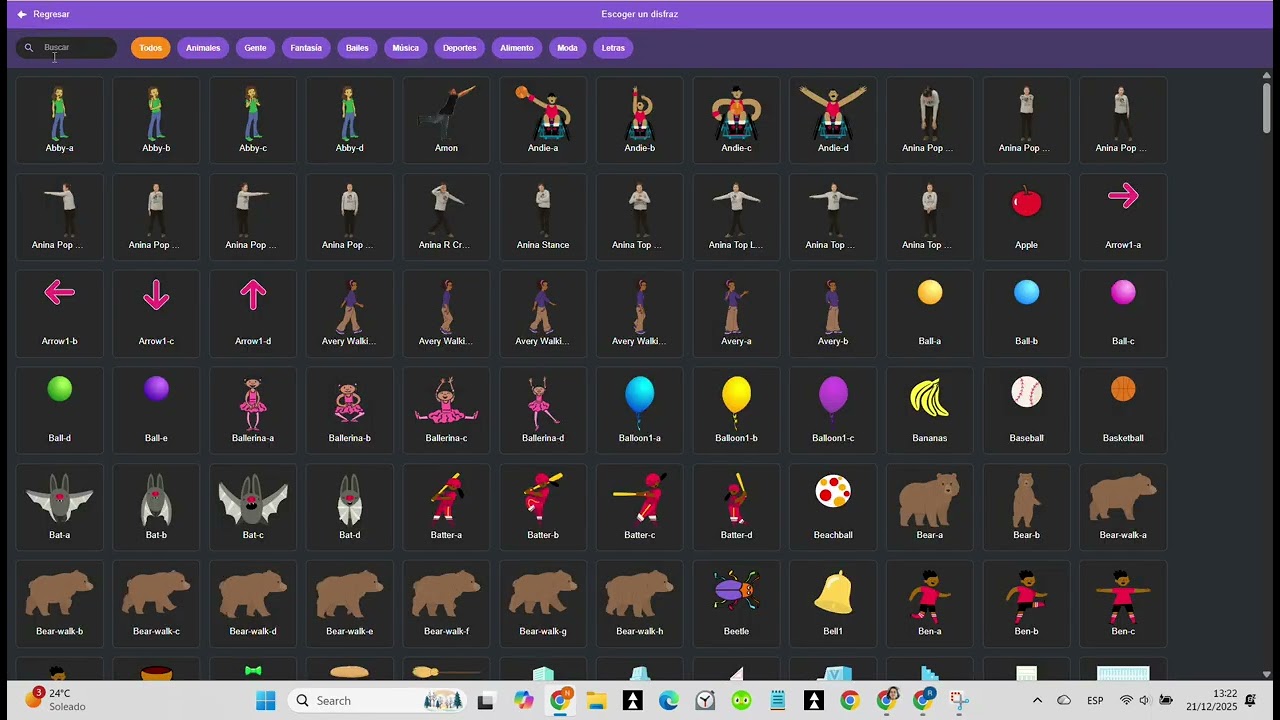The image size is (1280, 720).
Task: Click the taskbar Search box
Action: [379, 700]
